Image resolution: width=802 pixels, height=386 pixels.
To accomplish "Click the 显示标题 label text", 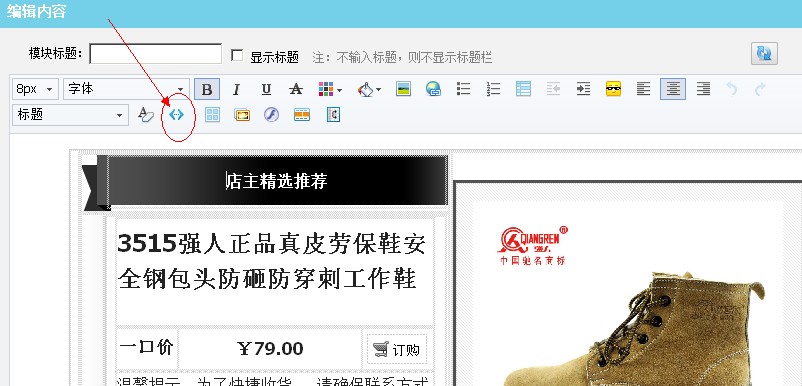I will [275, 57].
